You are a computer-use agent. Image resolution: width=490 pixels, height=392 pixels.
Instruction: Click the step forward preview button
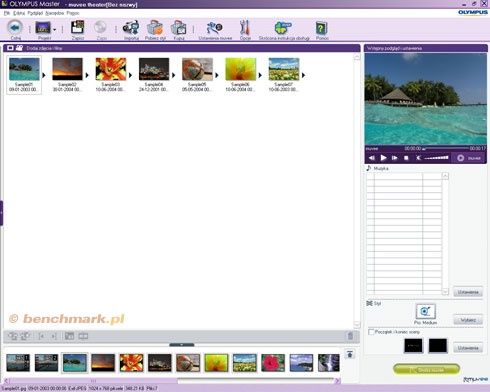click(395, 158)
